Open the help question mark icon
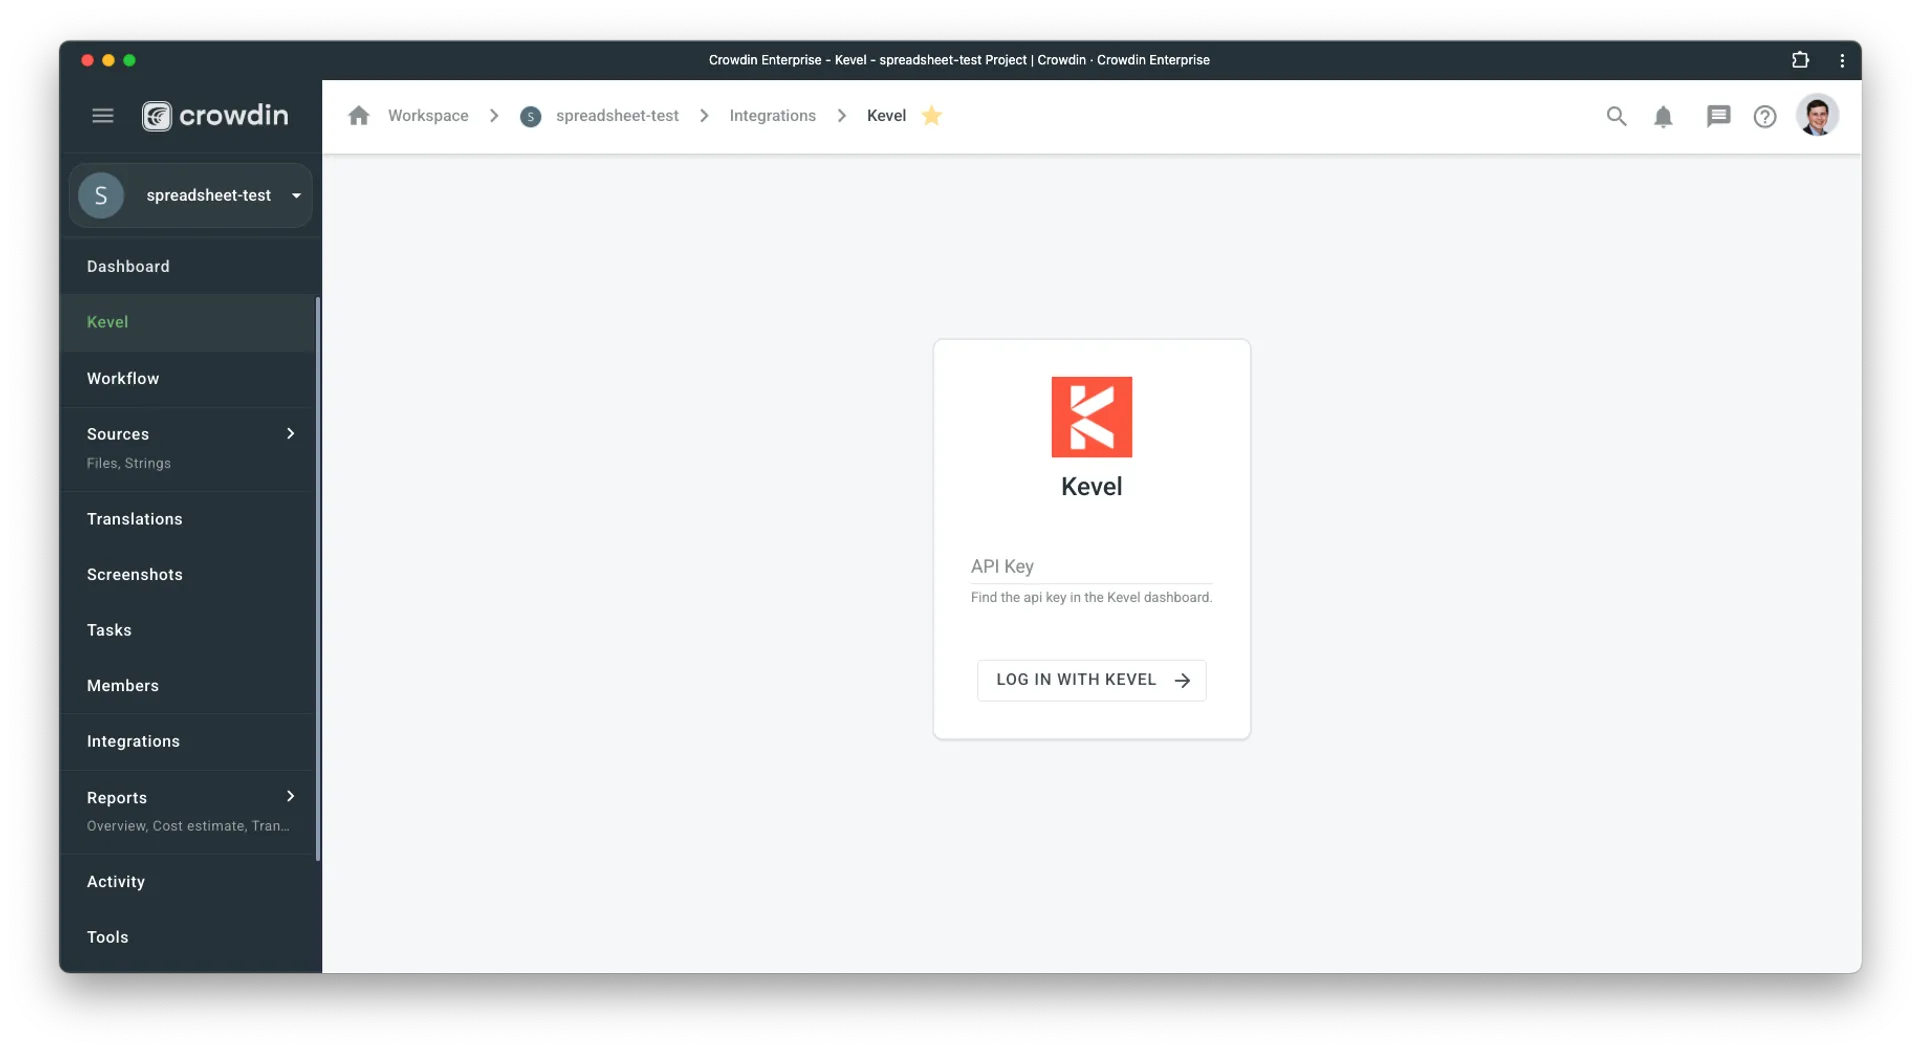 tap(1765, 117)
